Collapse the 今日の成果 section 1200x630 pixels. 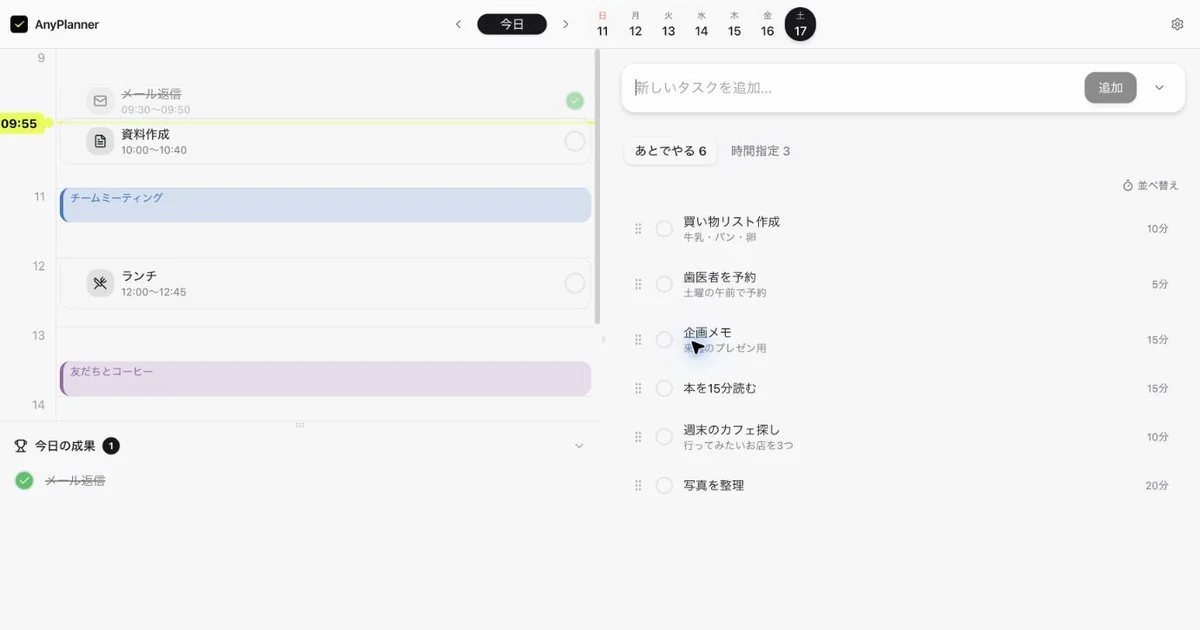click(579, 446)
